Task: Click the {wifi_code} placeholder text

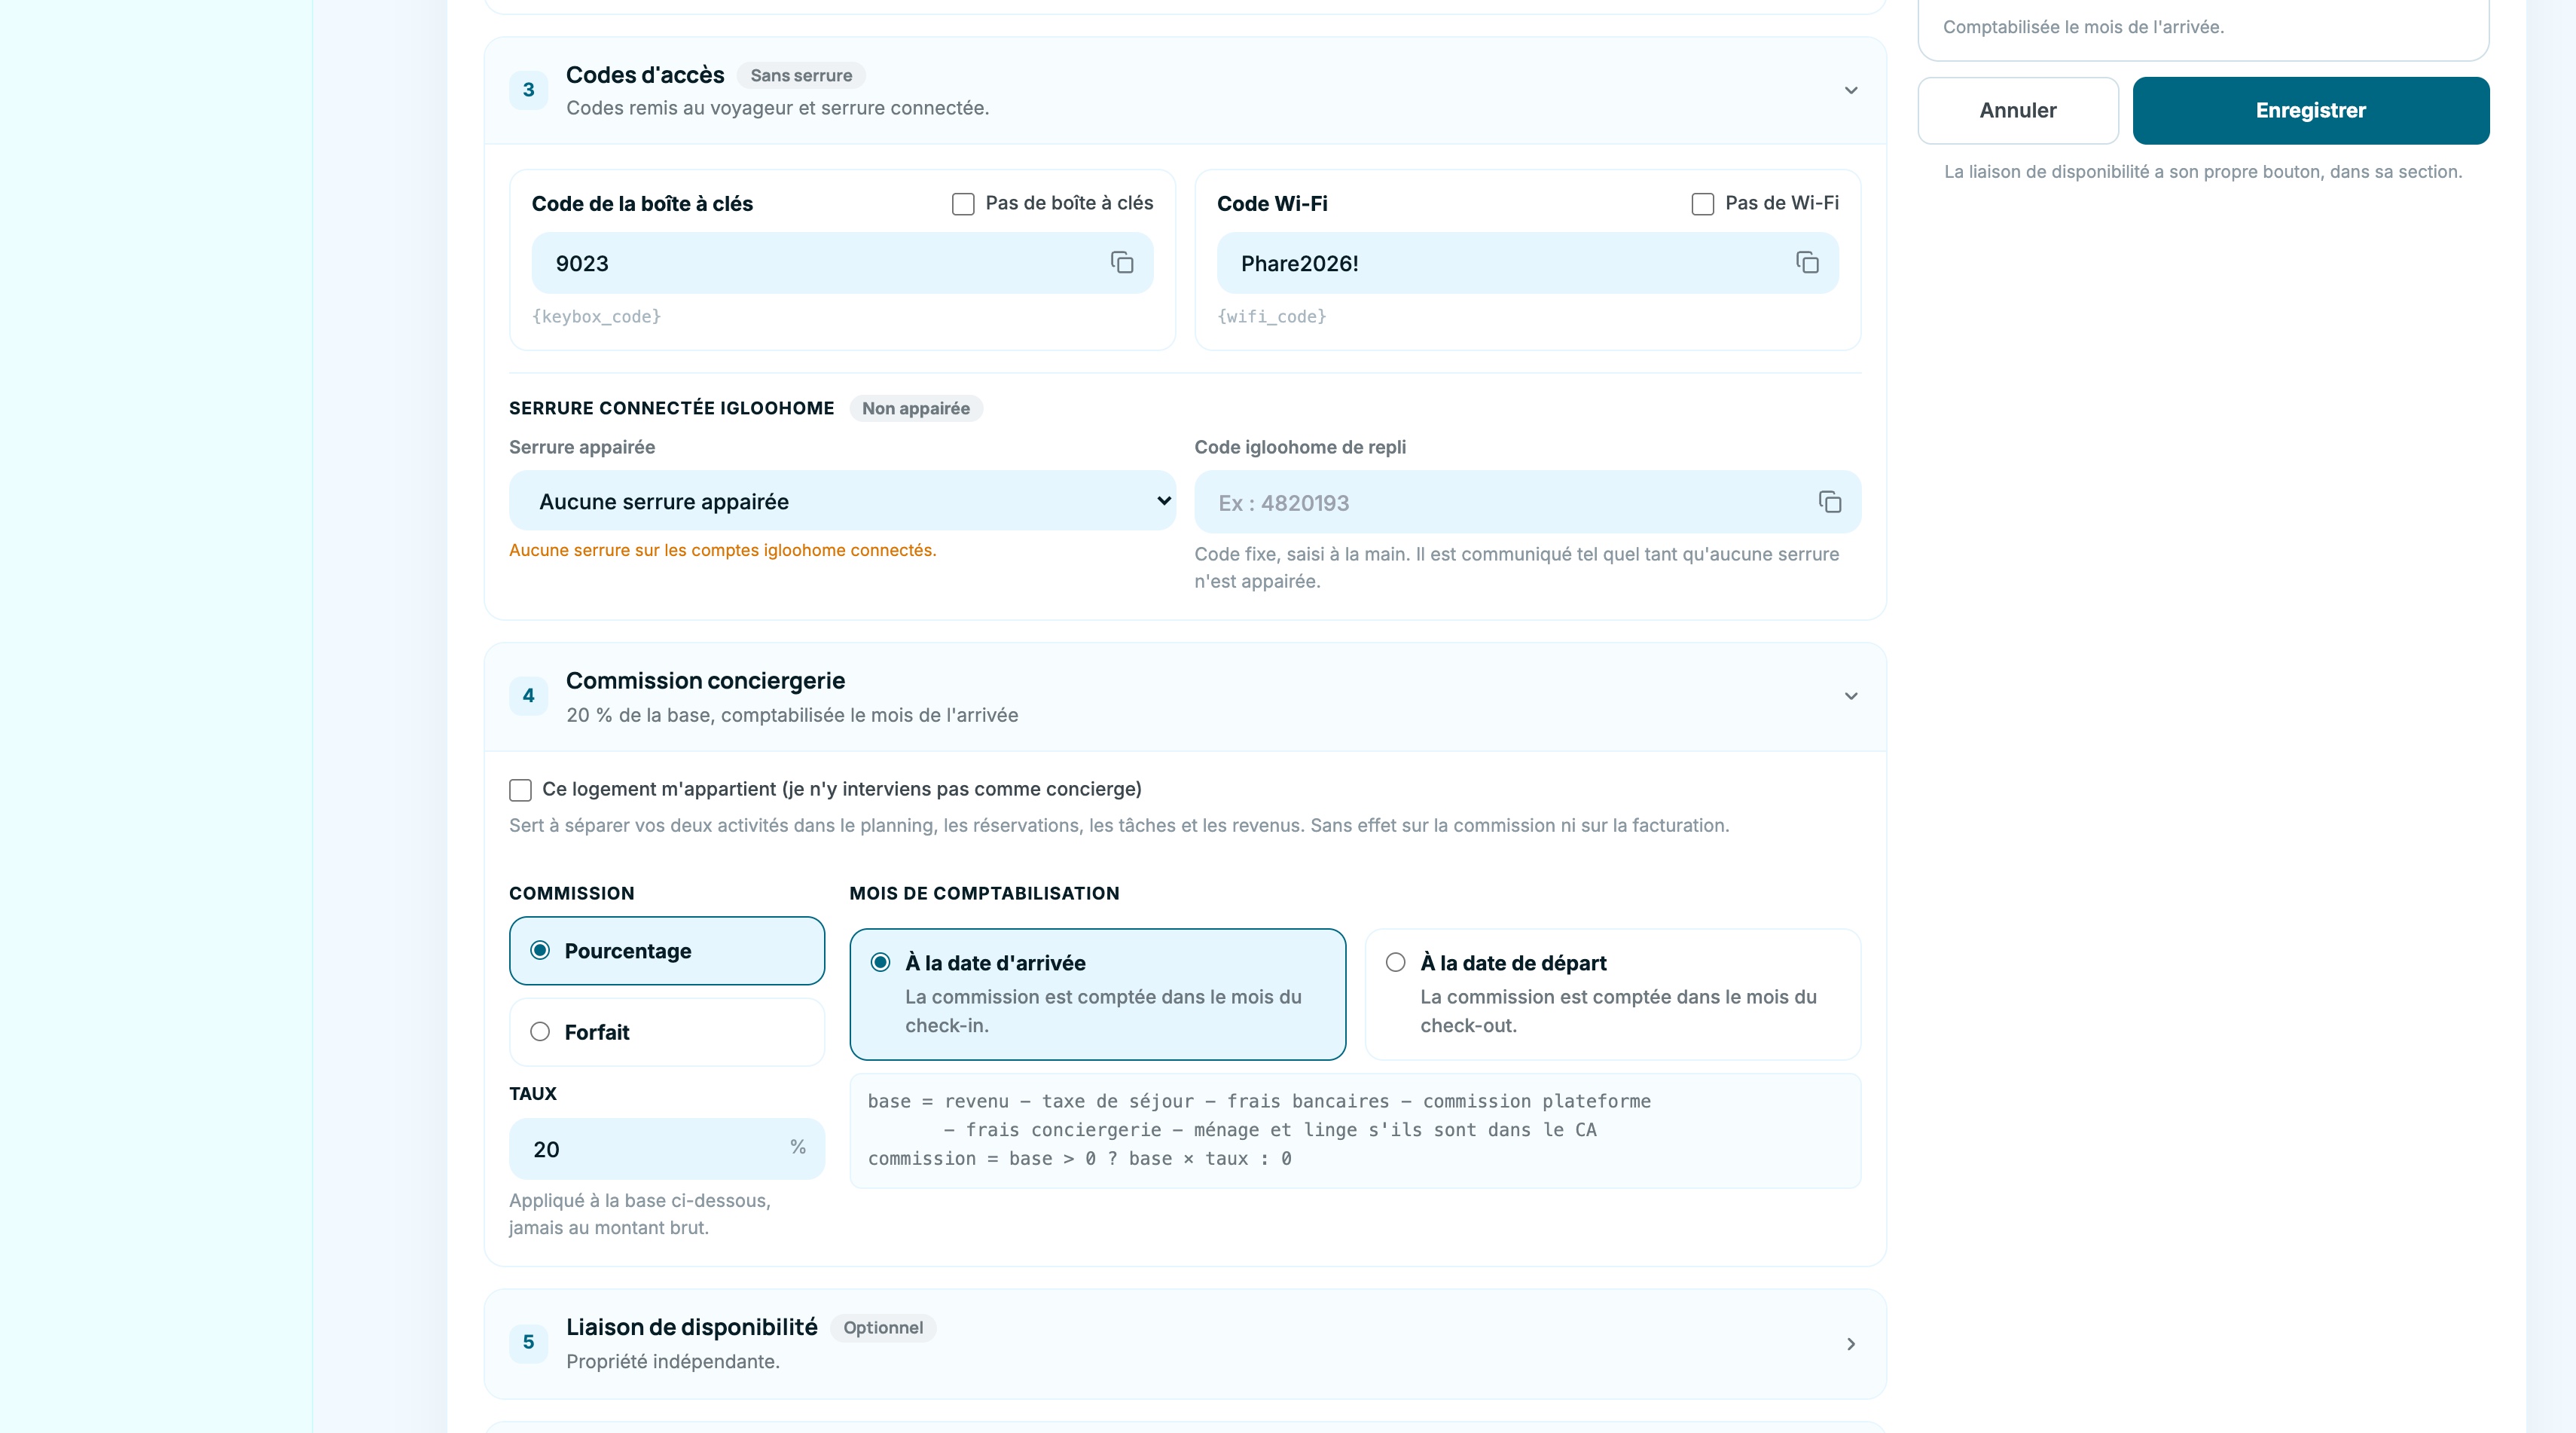Action: click(x=1271, y=316)
